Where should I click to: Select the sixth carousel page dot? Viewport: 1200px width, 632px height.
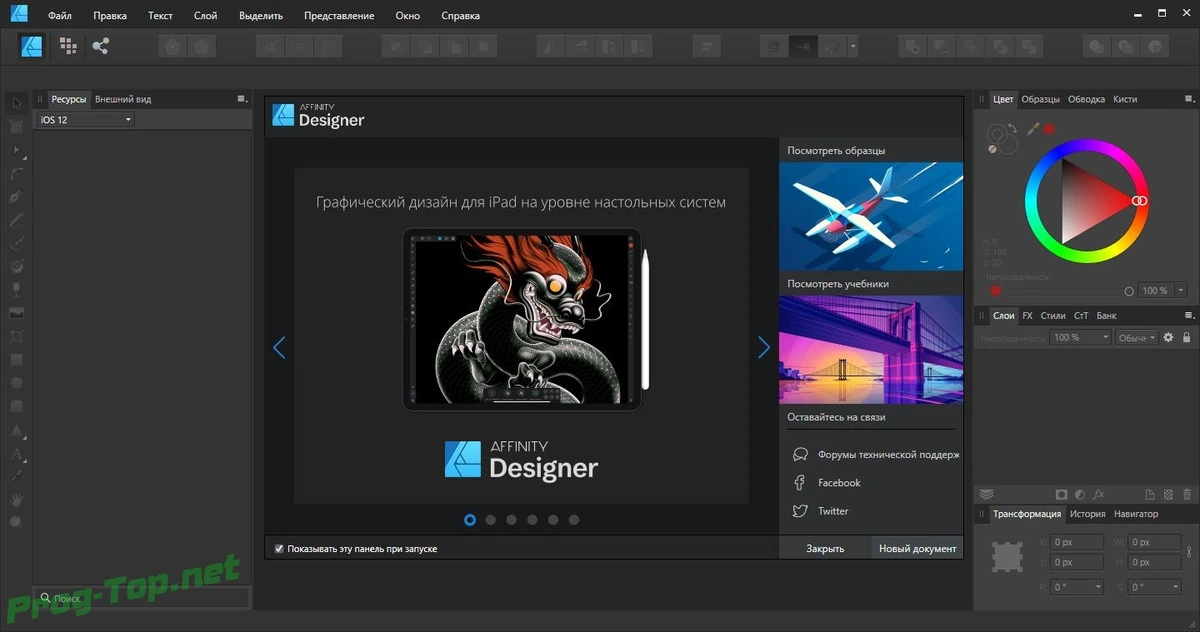click(574, 520)
